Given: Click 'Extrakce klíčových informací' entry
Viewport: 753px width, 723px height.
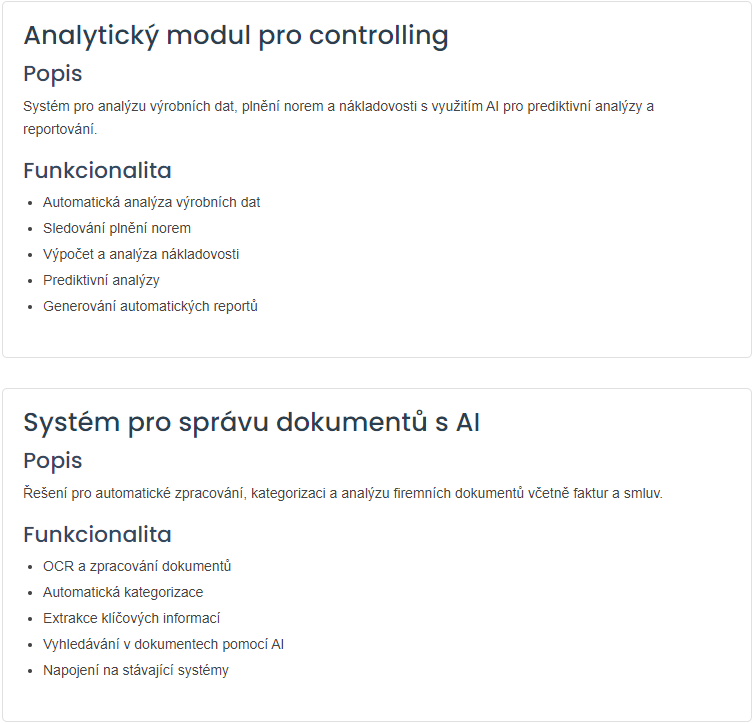Looking at the screenshot, I should pos(131,618).
